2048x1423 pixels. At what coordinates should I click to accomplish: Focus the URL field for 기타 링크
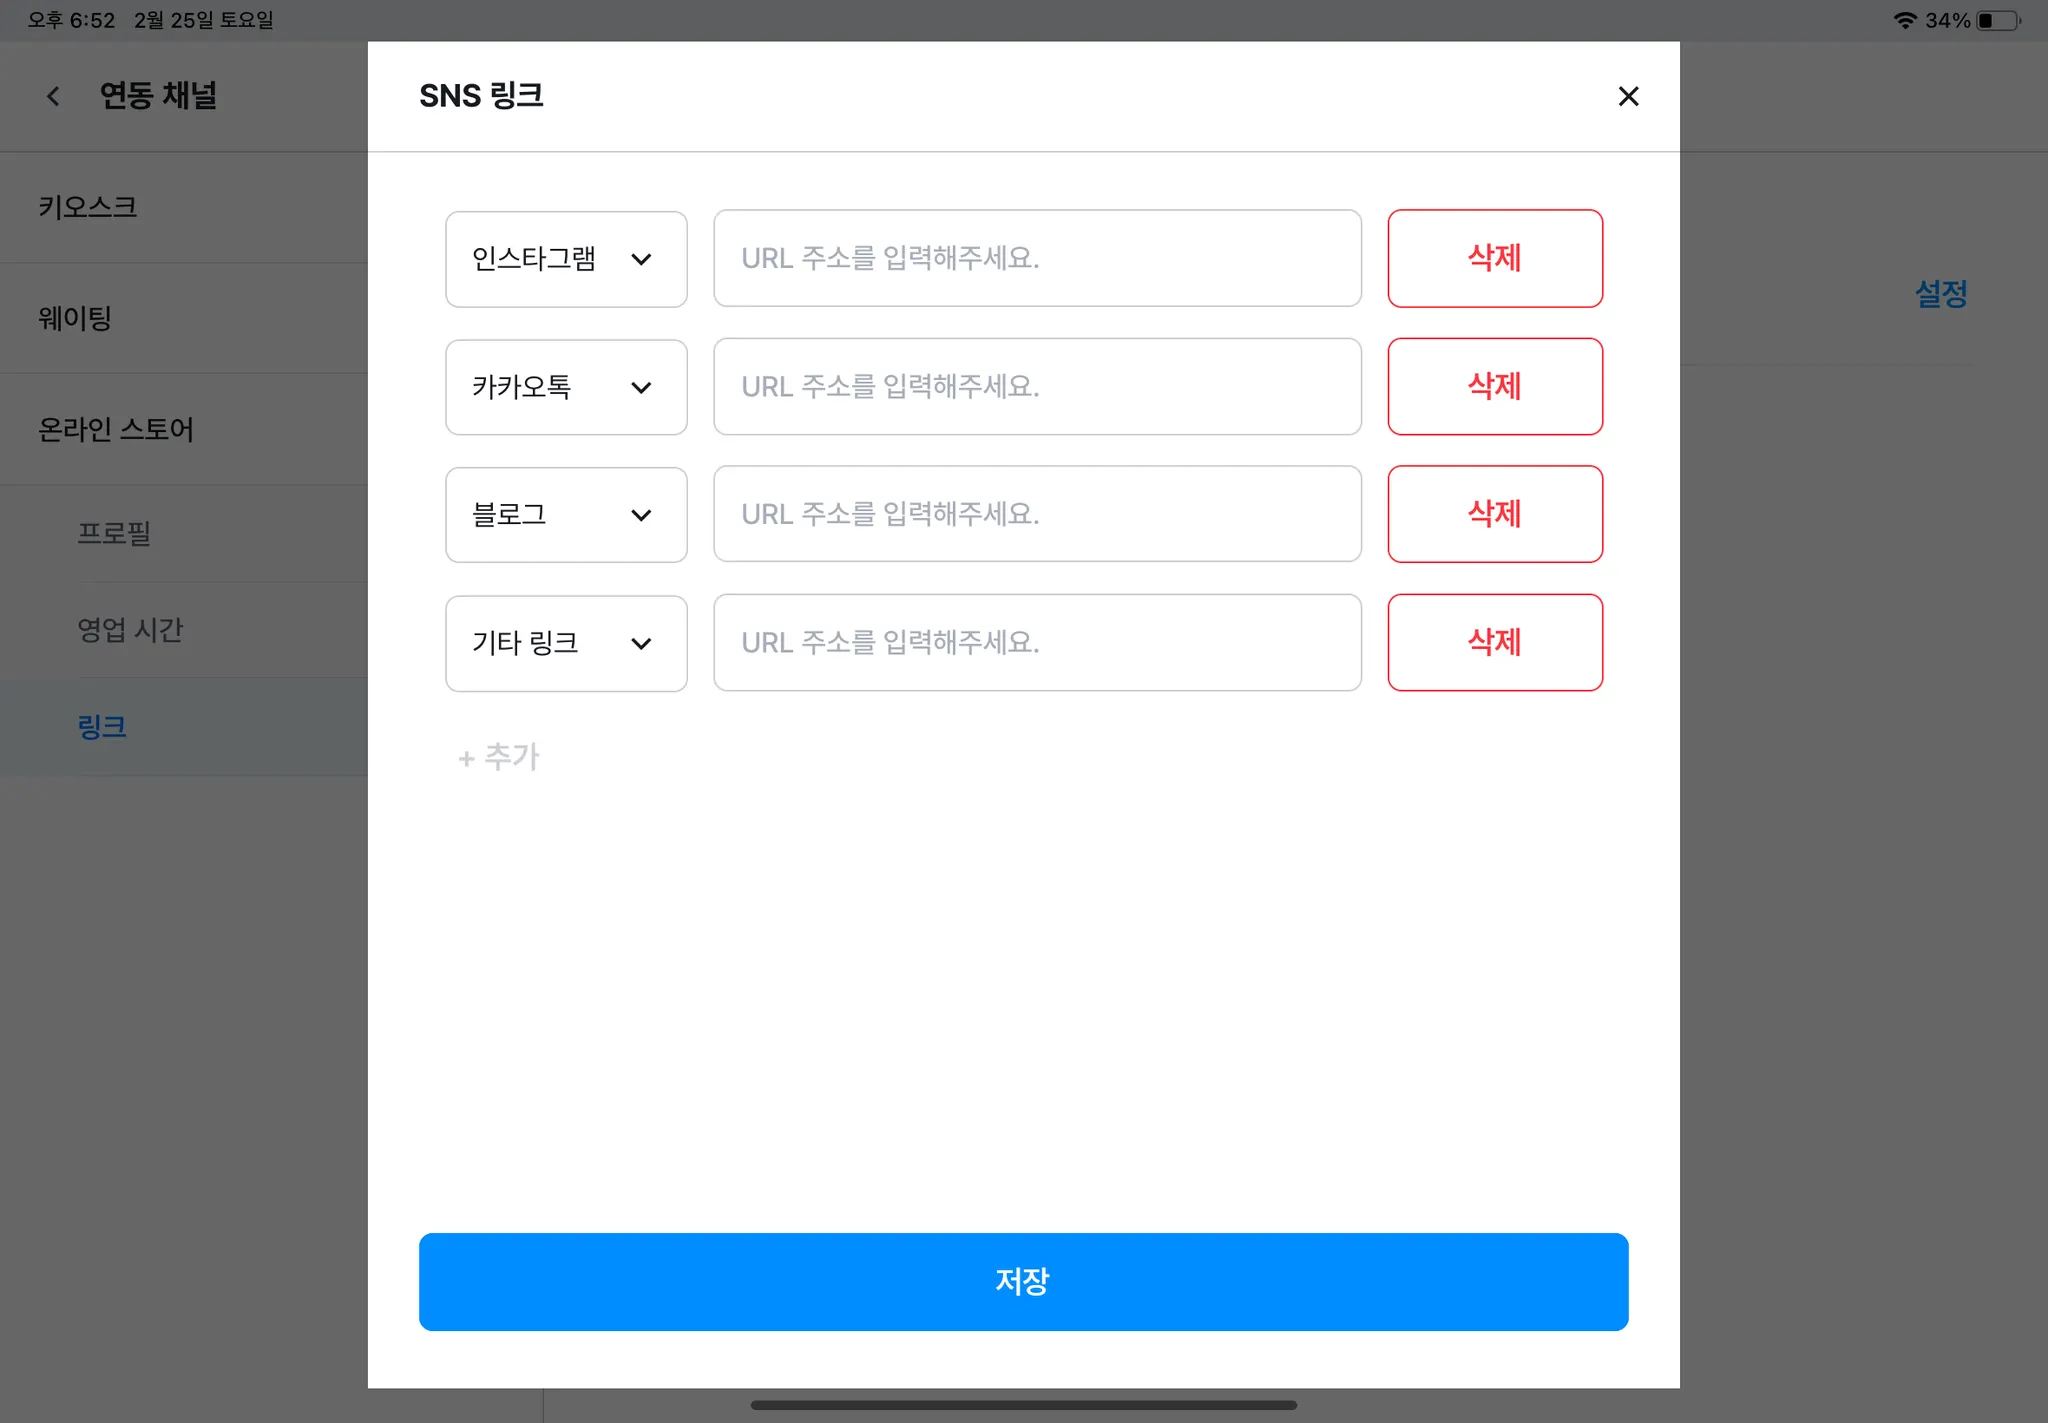pos(1037,642)
